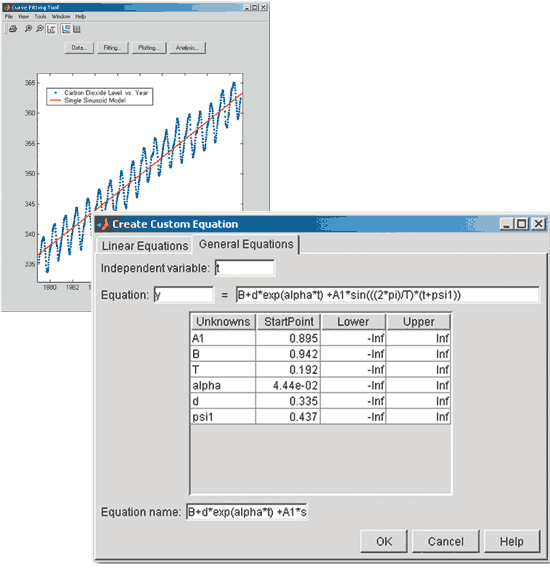Screen dimensions: 550x571
Task: Toggle the grid toolbar icon
Action: coord(76,29)
